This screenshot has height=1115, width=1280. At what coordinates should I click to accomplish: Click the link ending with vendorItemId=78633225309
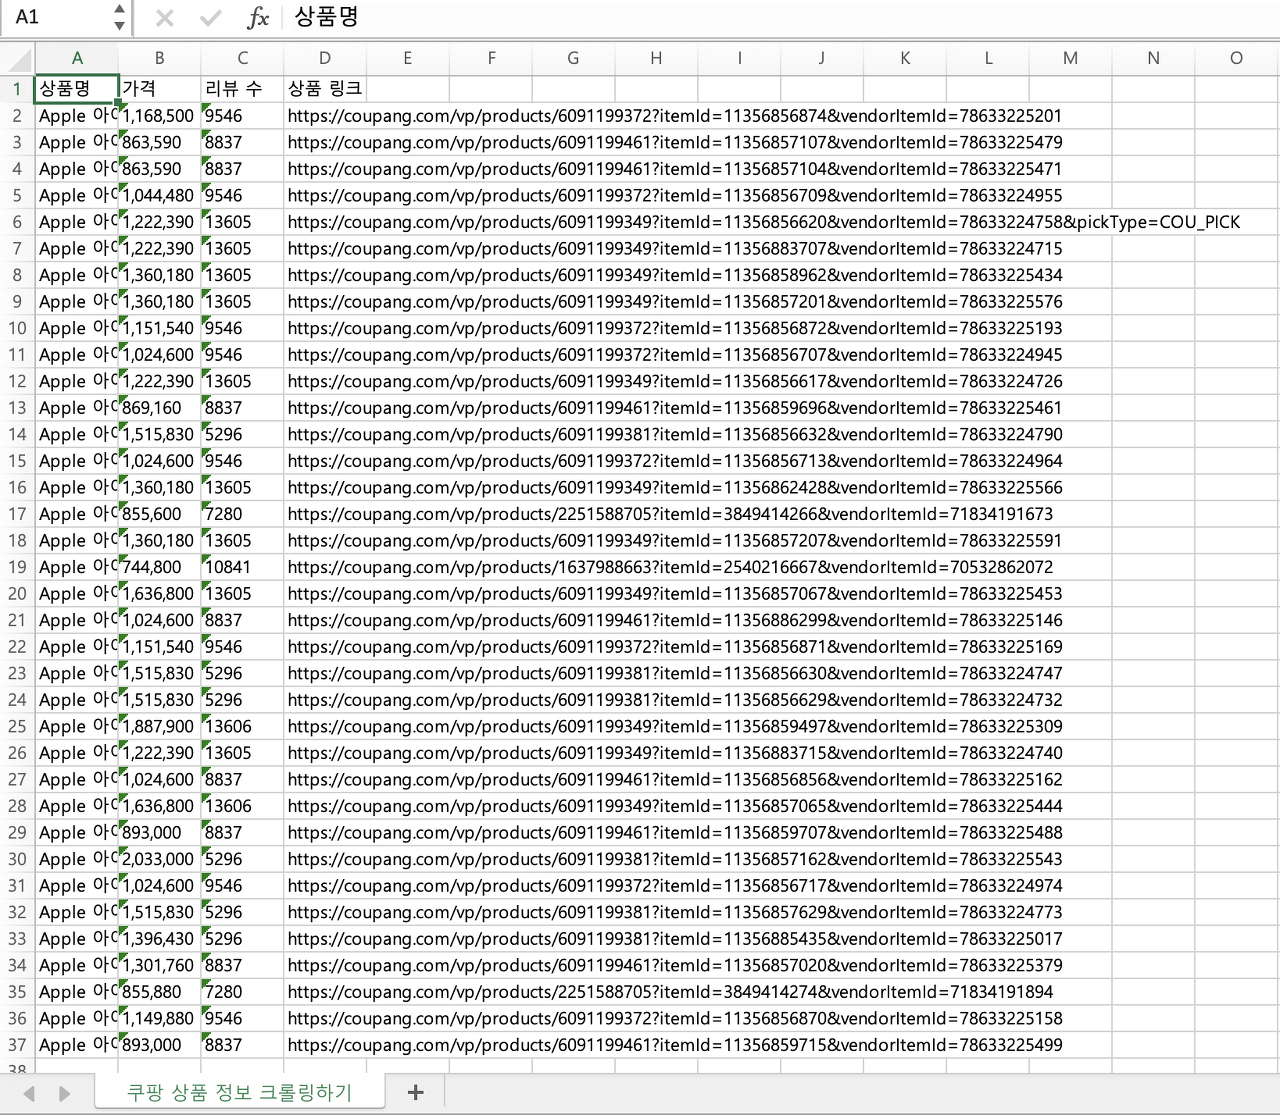tap(675, 726)
